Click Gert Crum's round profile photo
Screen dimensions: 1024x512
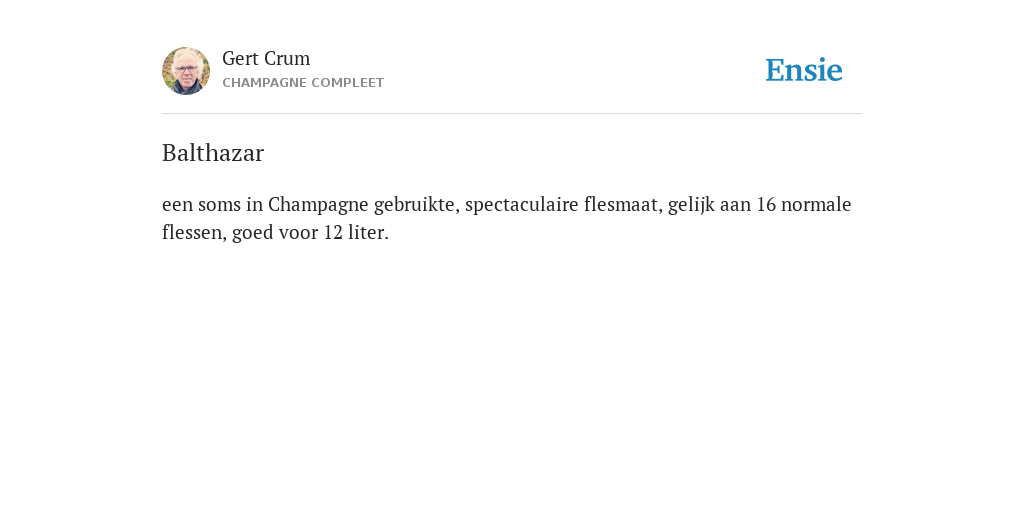[186, 71]
